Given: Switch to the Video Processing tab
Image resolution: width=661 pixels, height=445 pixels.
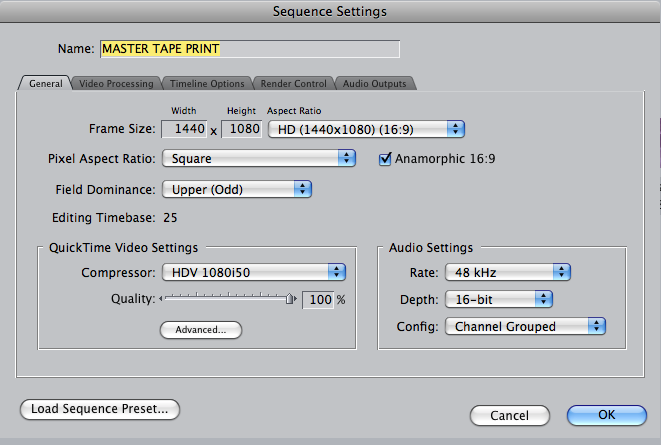Looking at the screenshot, I should [x=116, y=83].
